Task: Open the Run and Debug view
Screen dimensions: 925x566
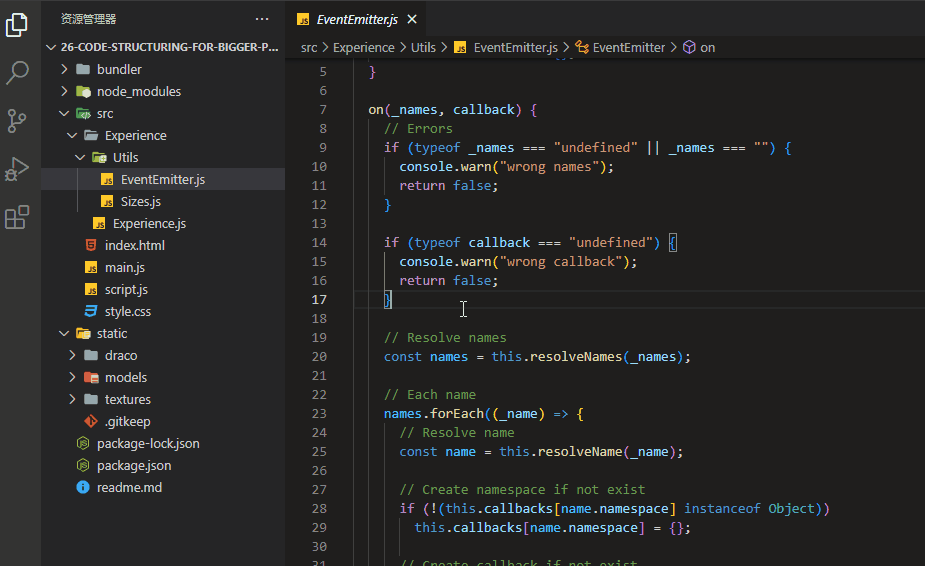Action: 17,169
